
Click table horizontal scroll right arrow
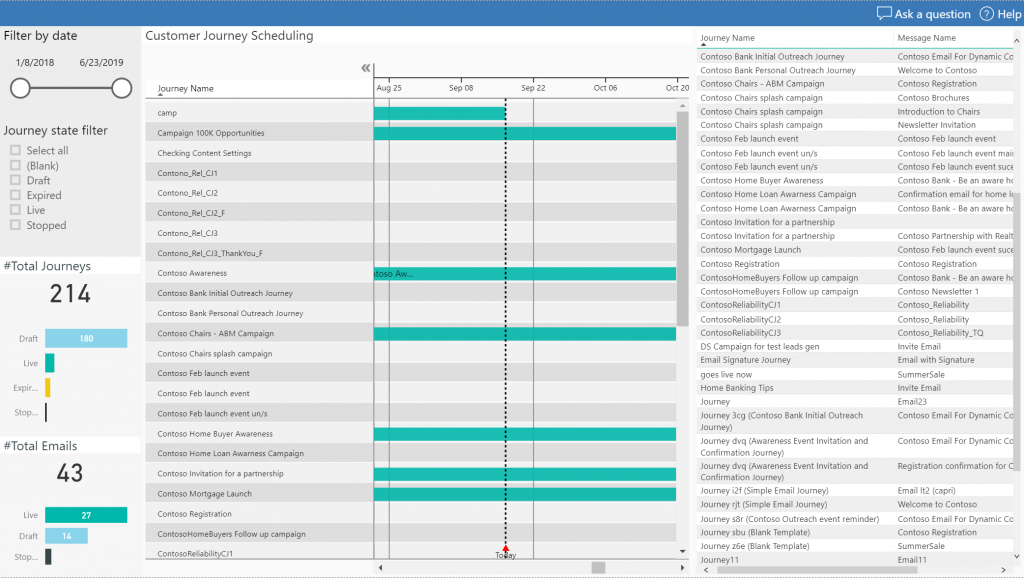[1004, 570]
